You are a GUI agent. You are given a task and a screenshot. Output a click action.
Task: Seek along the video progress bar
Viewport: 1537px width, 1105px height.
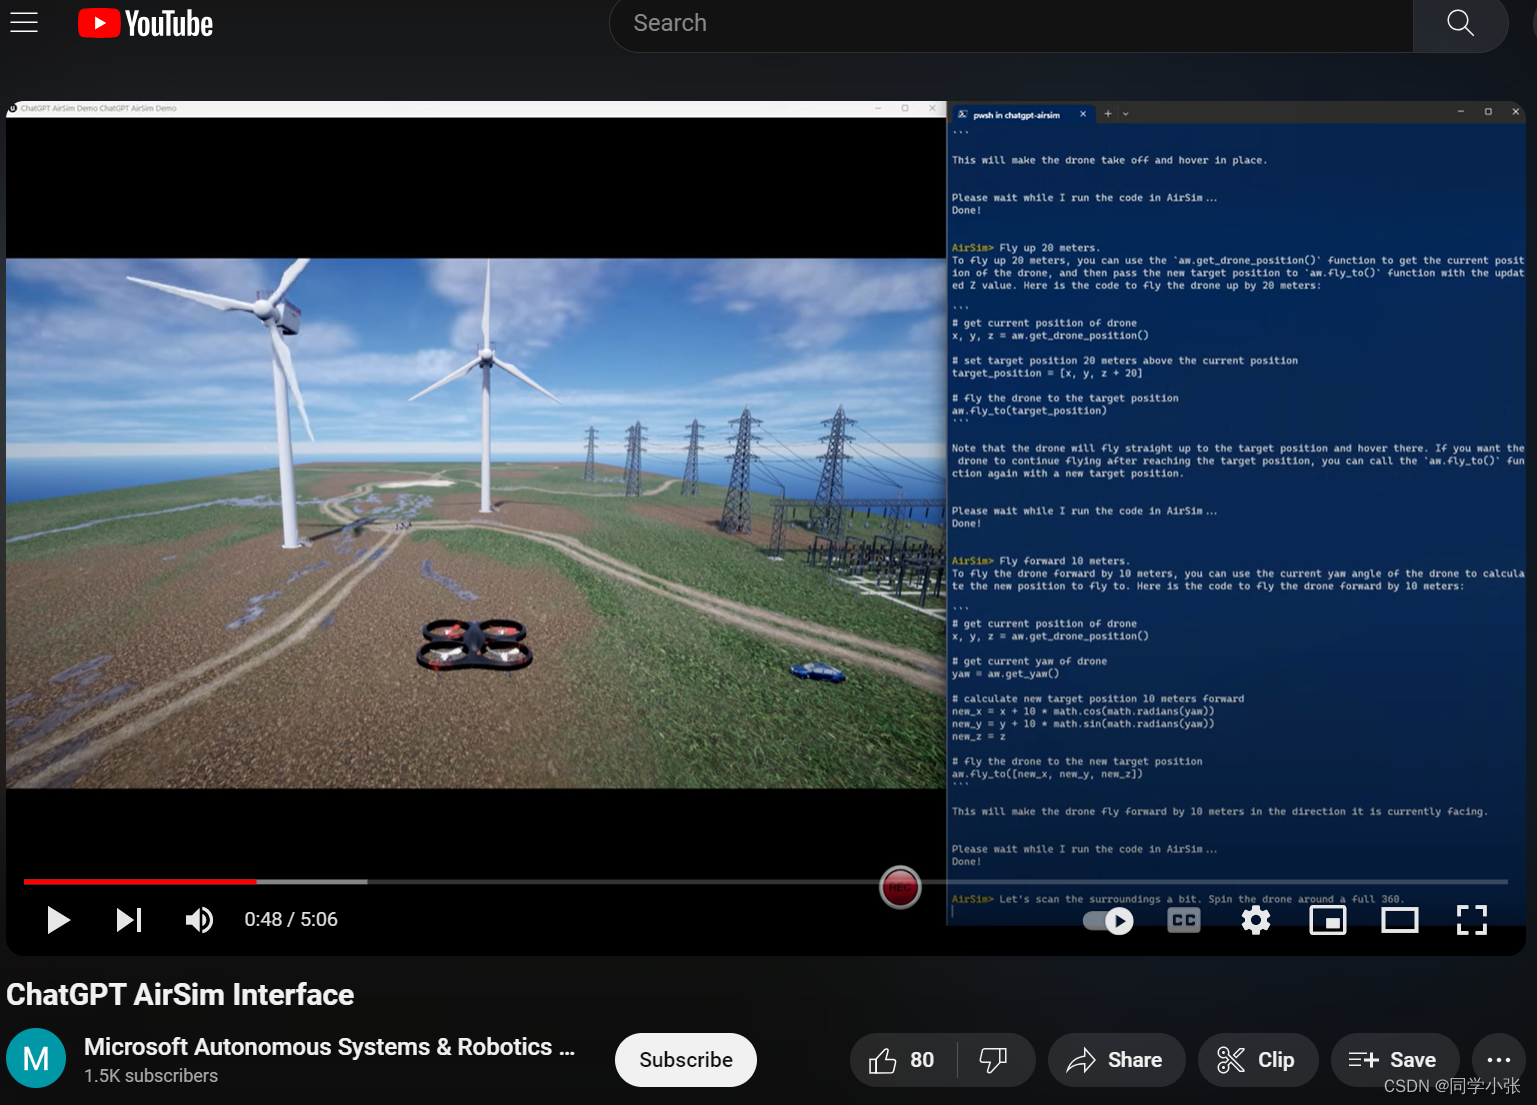765,882
